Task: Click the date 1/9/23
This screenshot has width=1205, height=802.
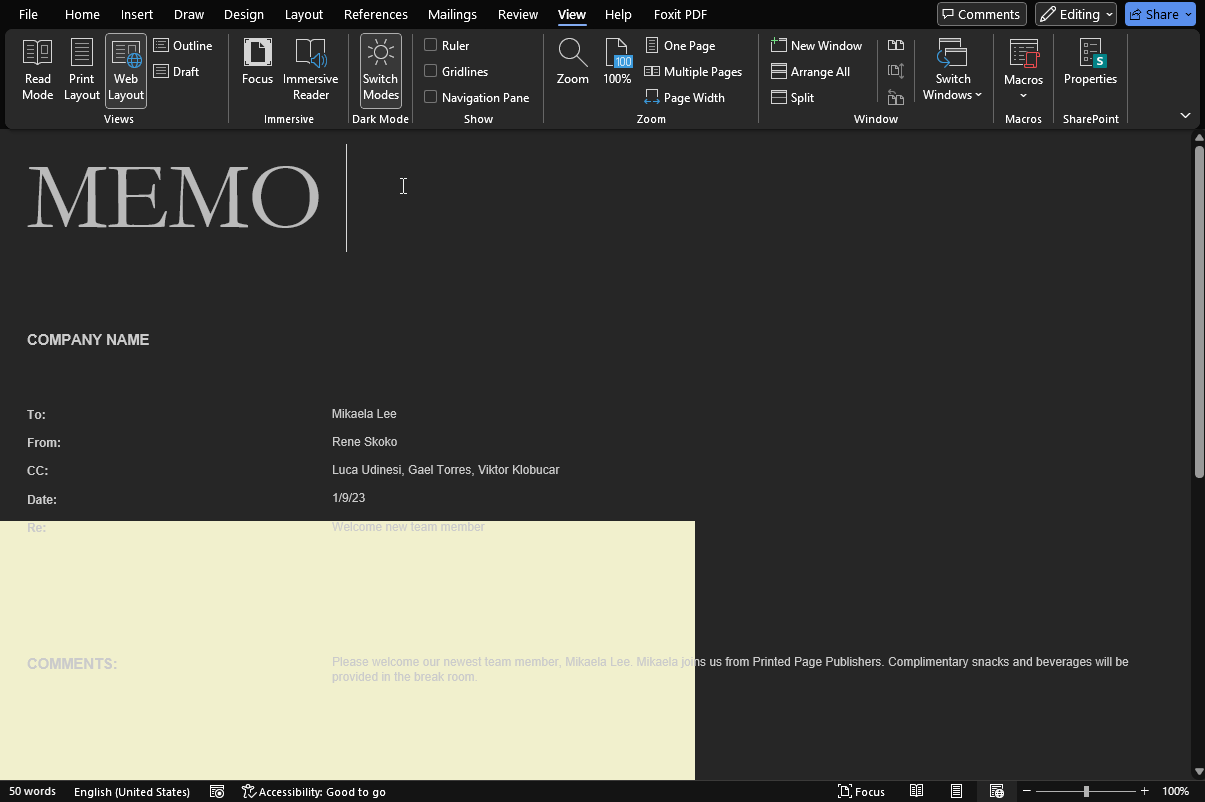Action: [x=349, y=498]
